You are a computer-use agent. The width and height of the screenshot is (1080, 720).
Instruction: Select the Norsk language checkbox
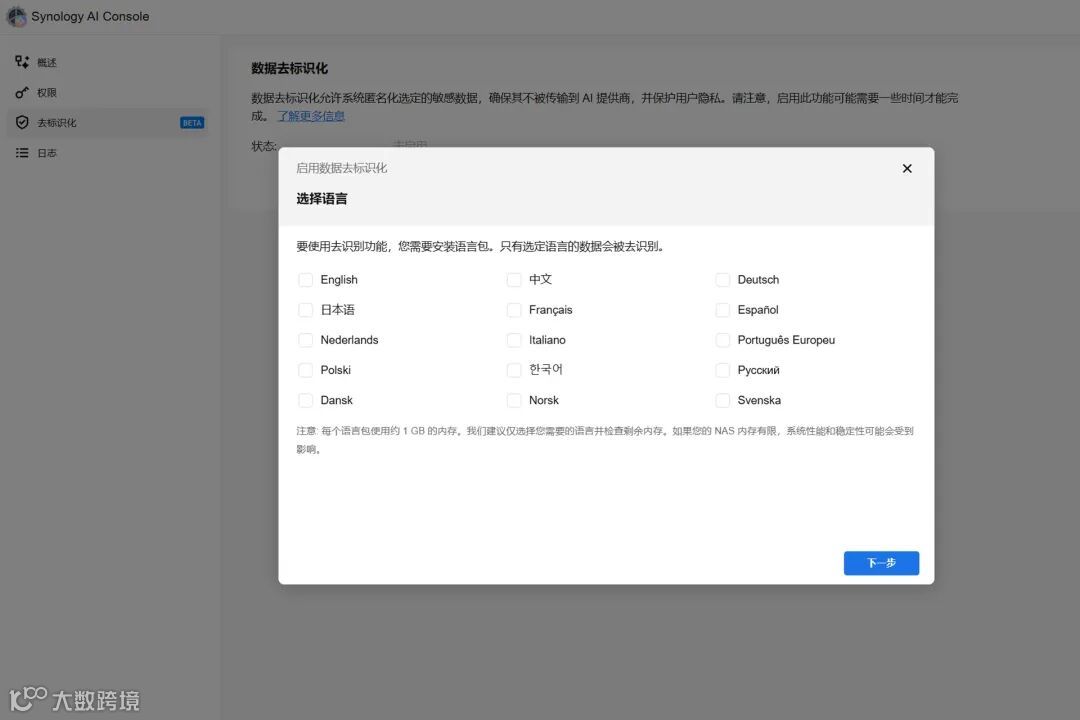click(514, 400)
